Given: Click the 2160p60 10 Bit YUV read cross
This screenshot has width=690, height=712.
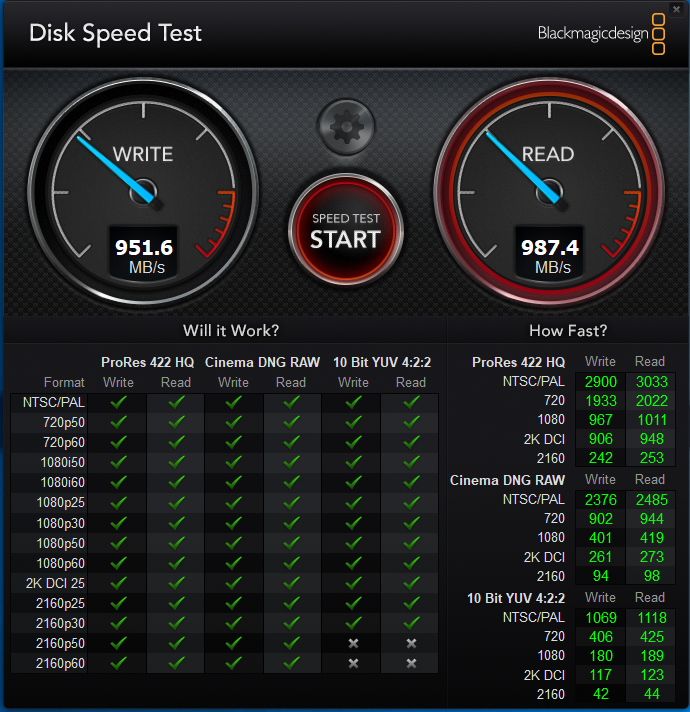Looking at the screenshot, I should pos(411,663).
